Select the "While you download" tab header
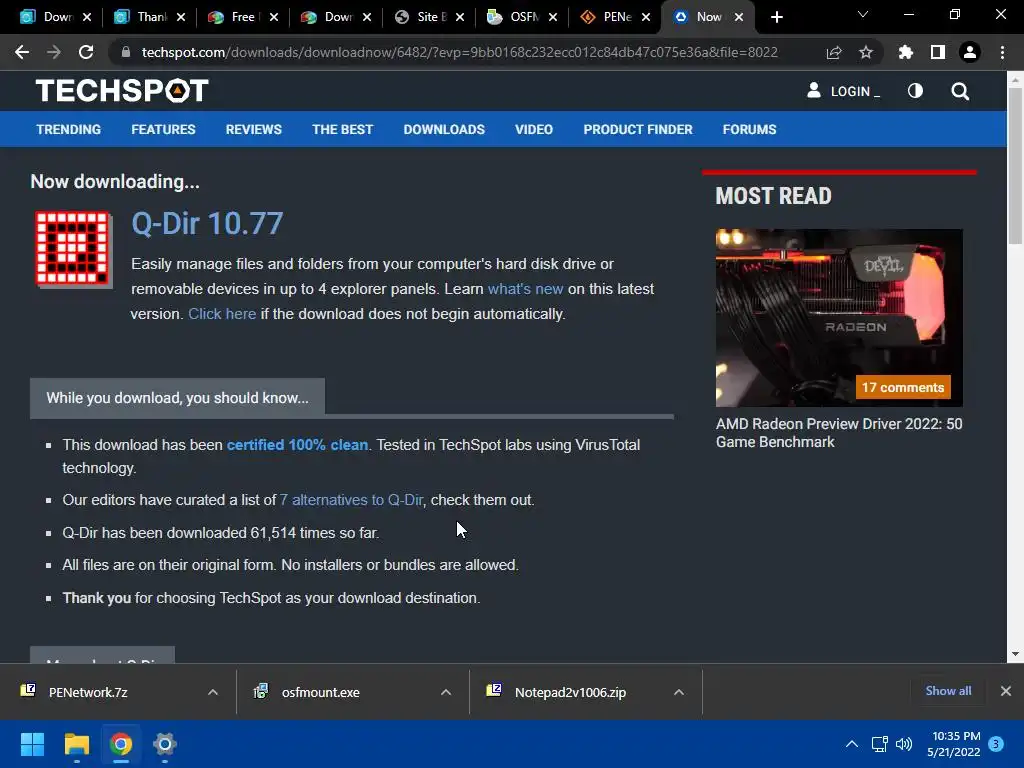The width and height of the screenshot is (1024, 768). [x=177, y=398]
